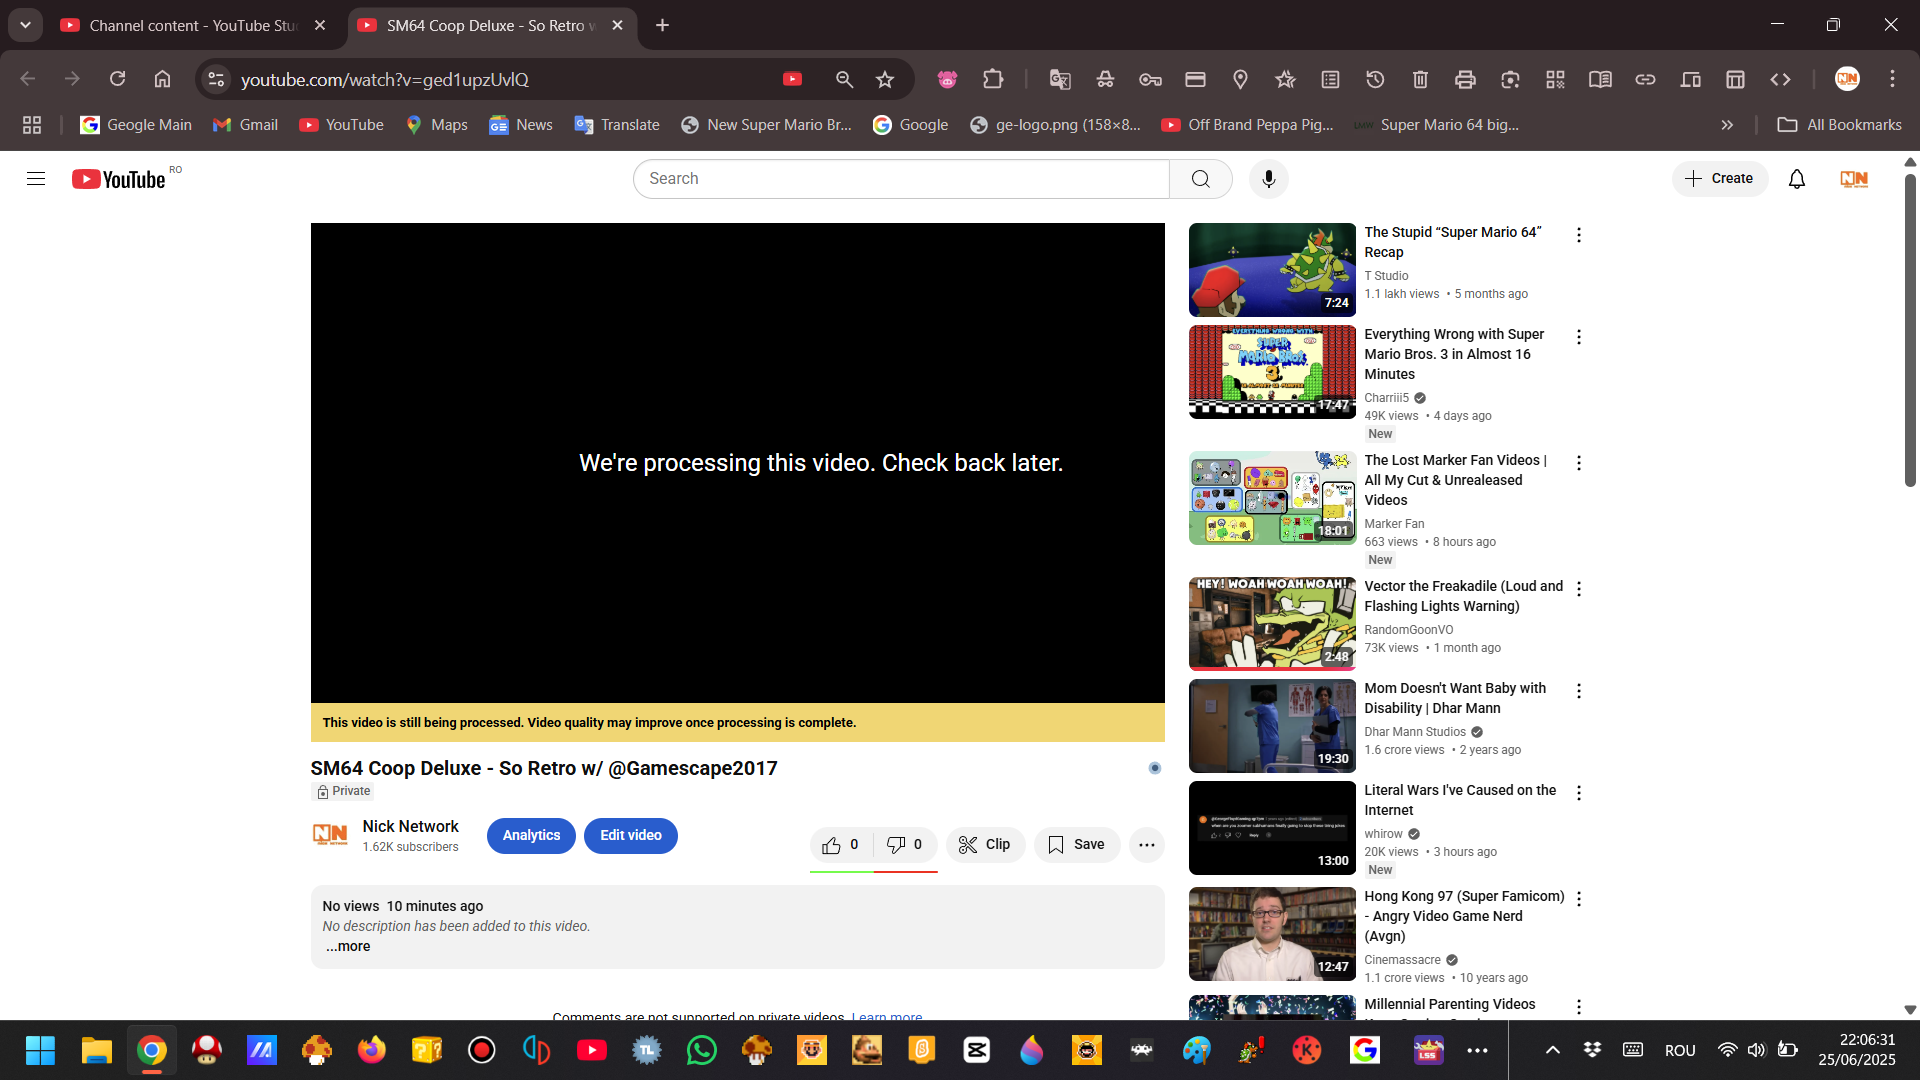This screenshot has height=1080, width=1920.
Task: Open a new browser tab
Action: coord(662,25)
